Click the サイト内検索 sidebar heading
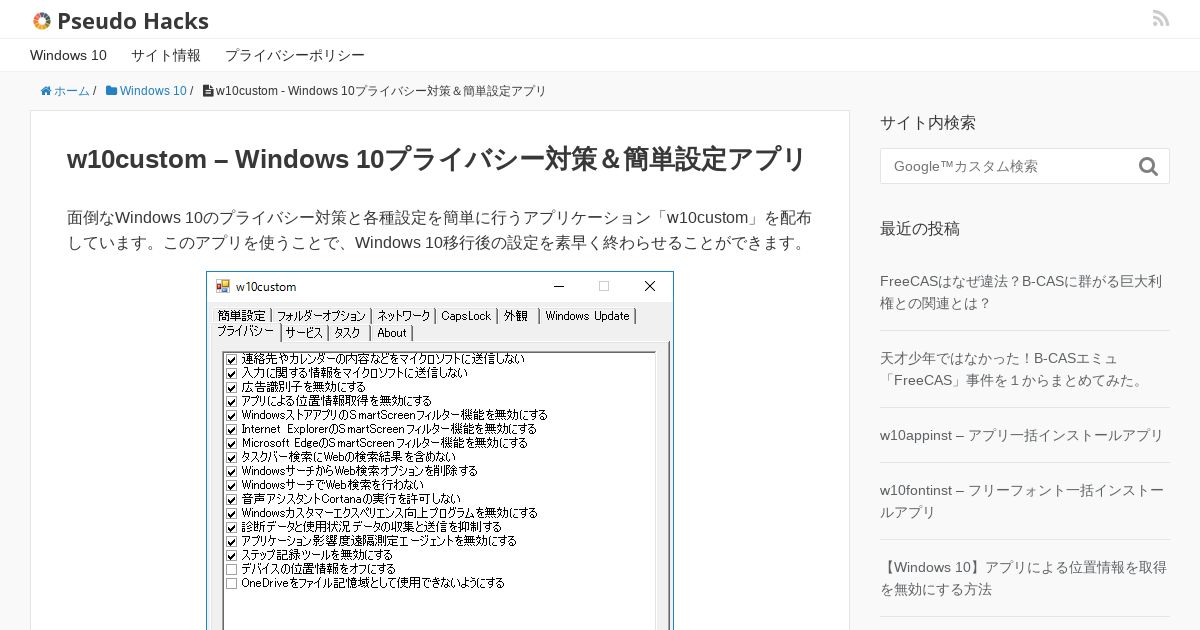The width and height of the screenshot is (1200, 630). [928, 123]
